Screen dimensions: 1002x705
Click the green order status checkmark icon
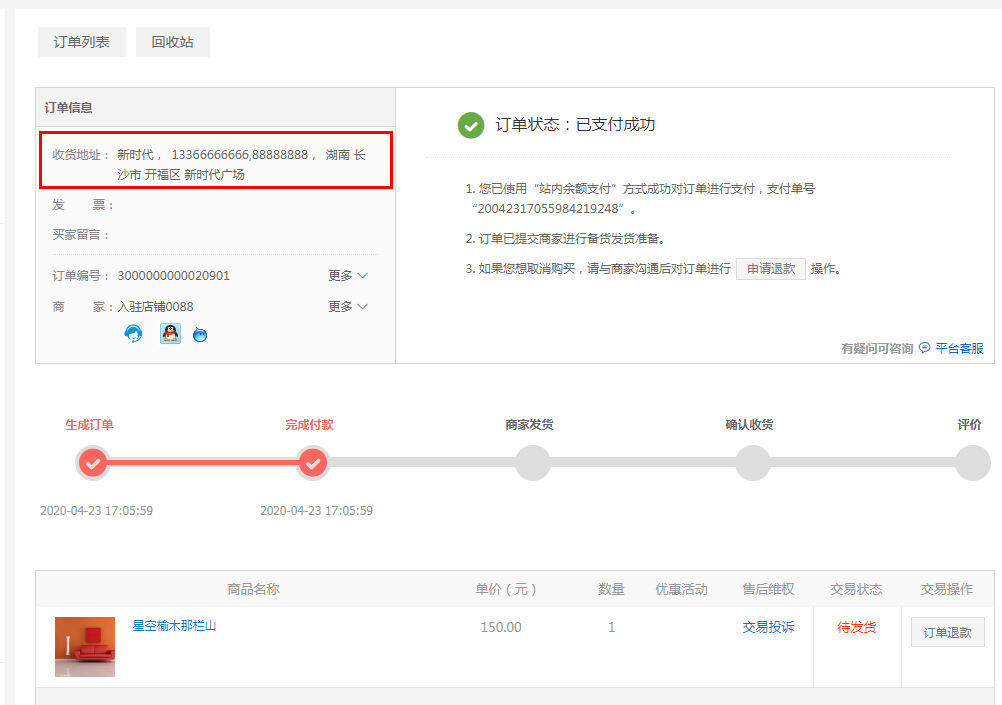click(x=471, y=125)
